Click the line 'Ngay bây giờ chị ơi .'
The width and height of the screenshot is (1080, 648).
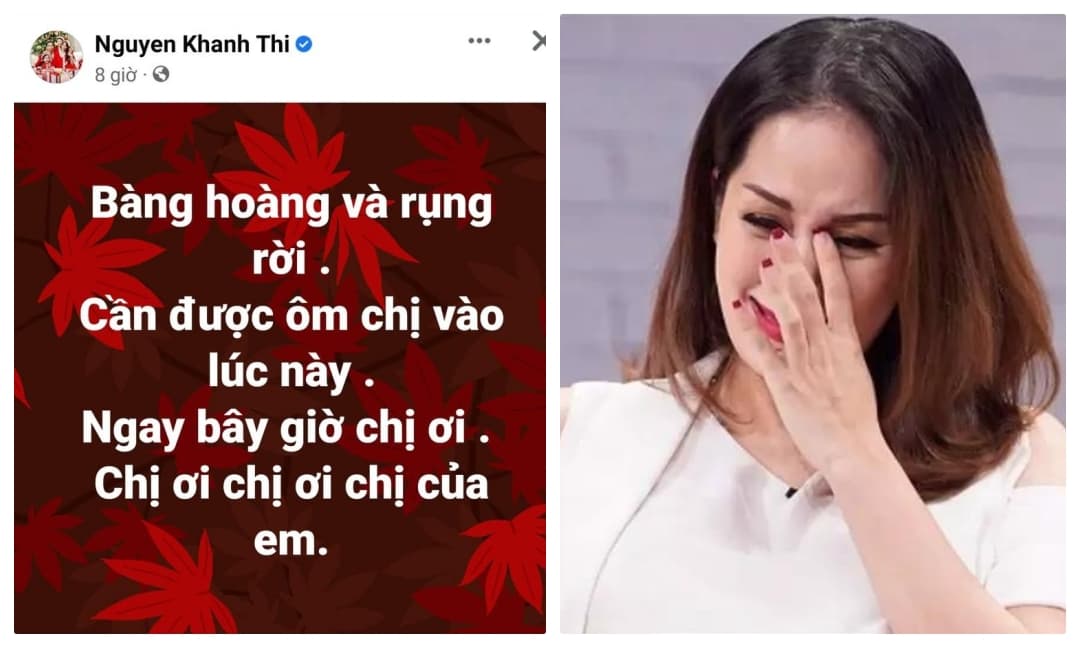(x=286, y=429)
